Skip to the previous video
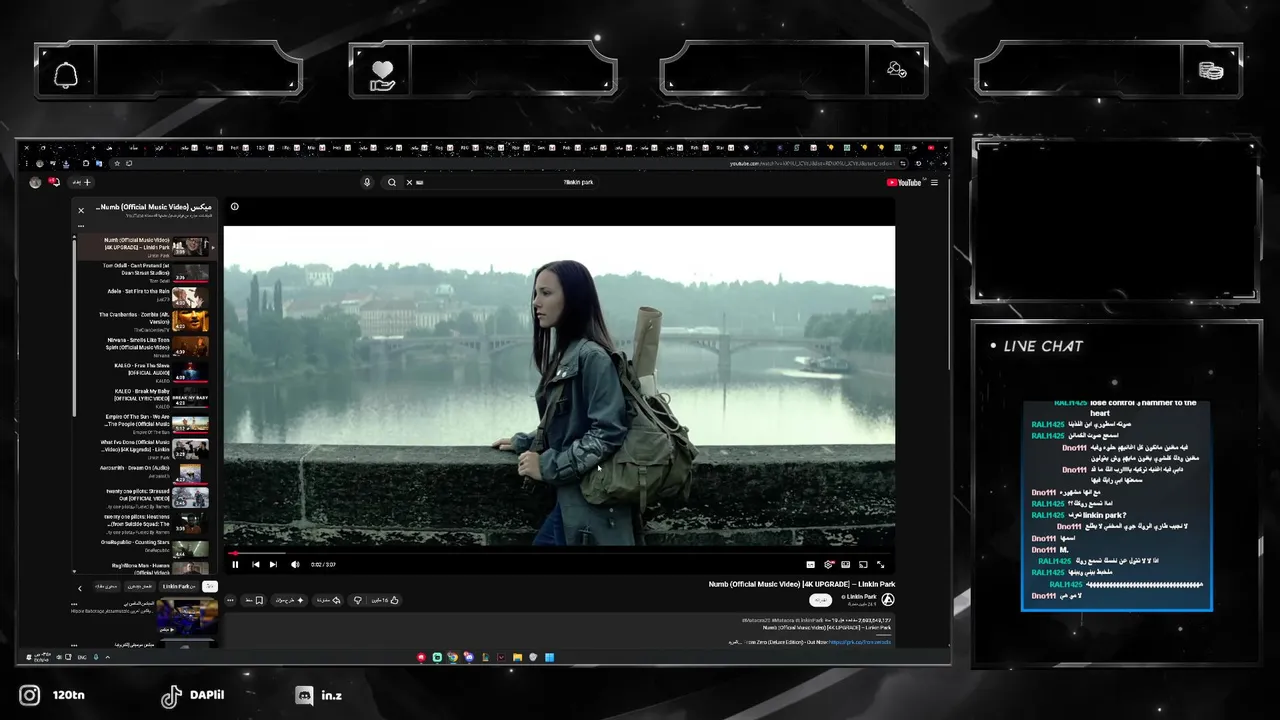The height and width of the screenshot is (720, 1280). coord(255,564)
